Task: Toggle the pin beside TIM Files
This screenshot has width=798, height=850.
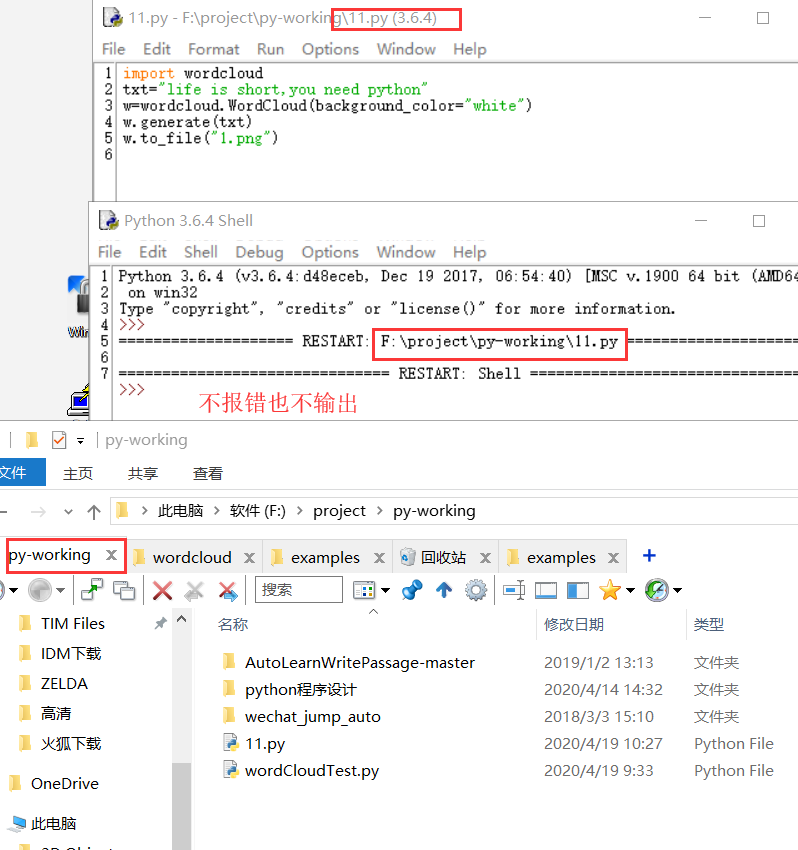Action: coord(160,623)
